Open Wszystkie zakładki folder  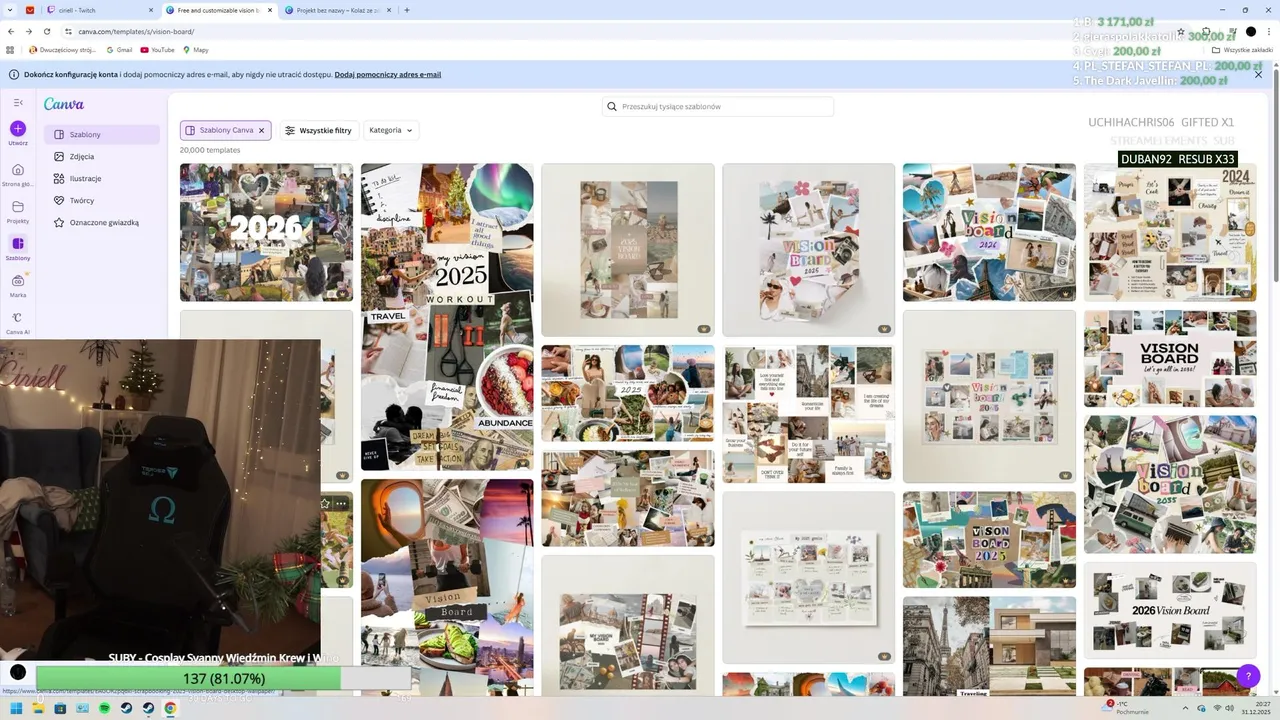pyautogui.click(x=1242, y=49)
